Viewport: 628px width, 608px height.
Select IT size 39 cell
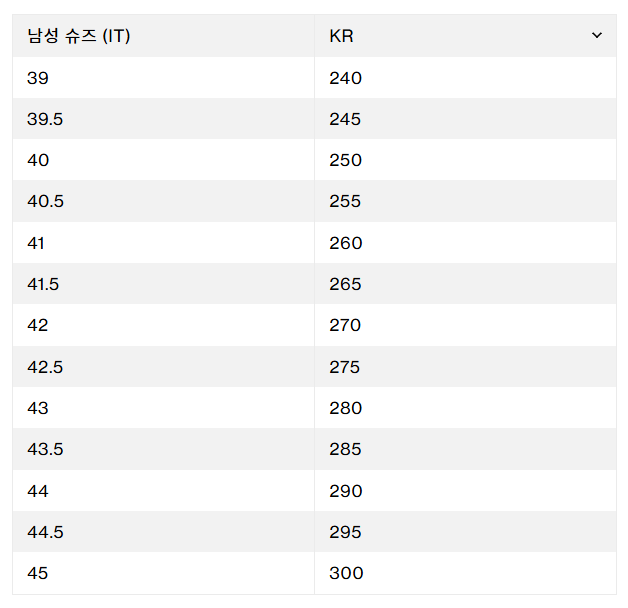point(38,78)
